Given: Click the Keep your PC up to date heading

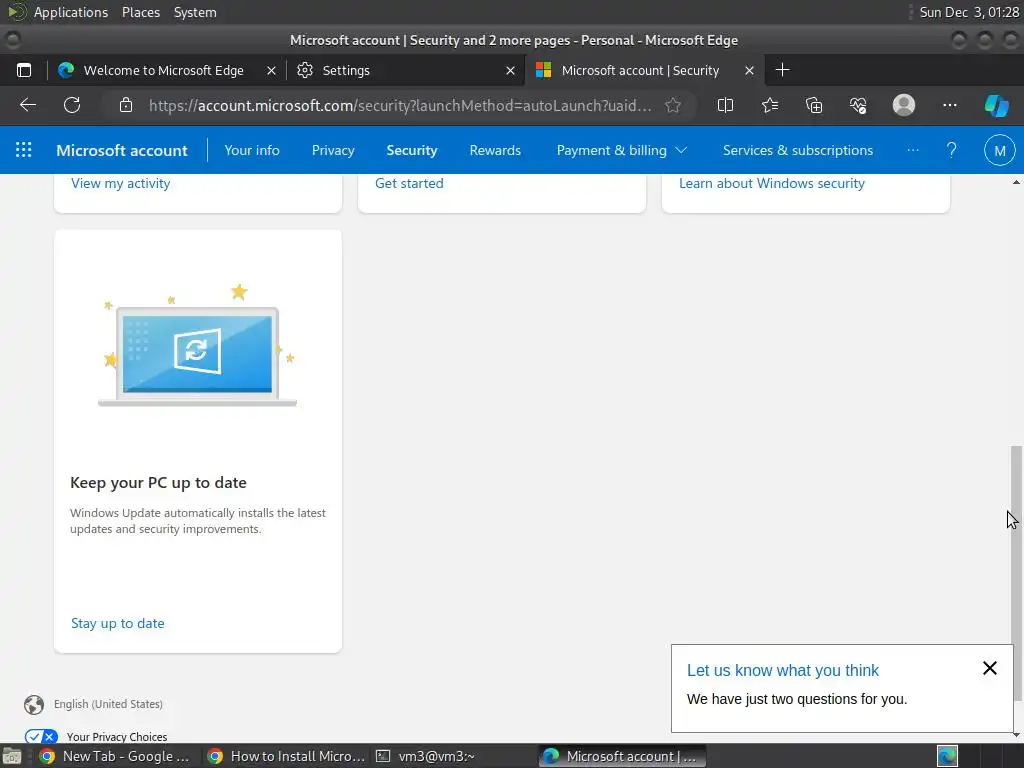Looking at the screenshot, I should coord(158,483).
